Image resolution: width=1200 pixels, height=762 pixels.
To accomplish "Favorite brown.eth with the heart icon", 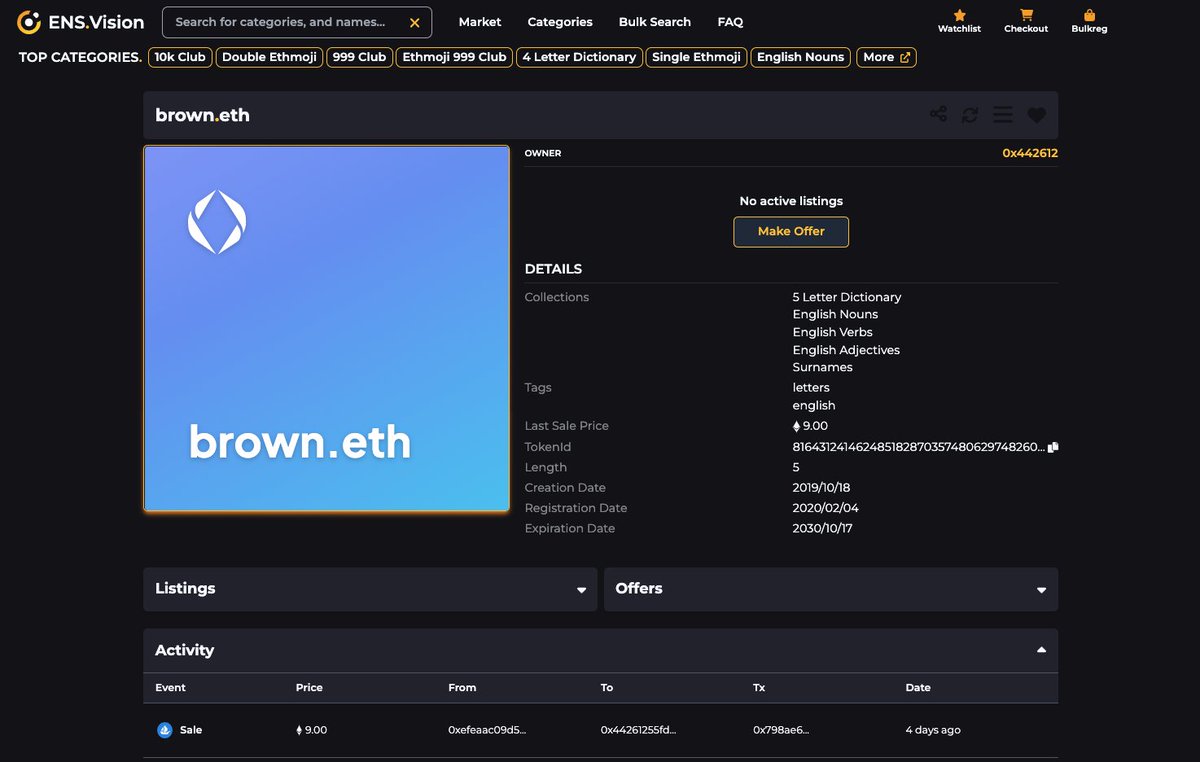I will tap(1037, 115).
